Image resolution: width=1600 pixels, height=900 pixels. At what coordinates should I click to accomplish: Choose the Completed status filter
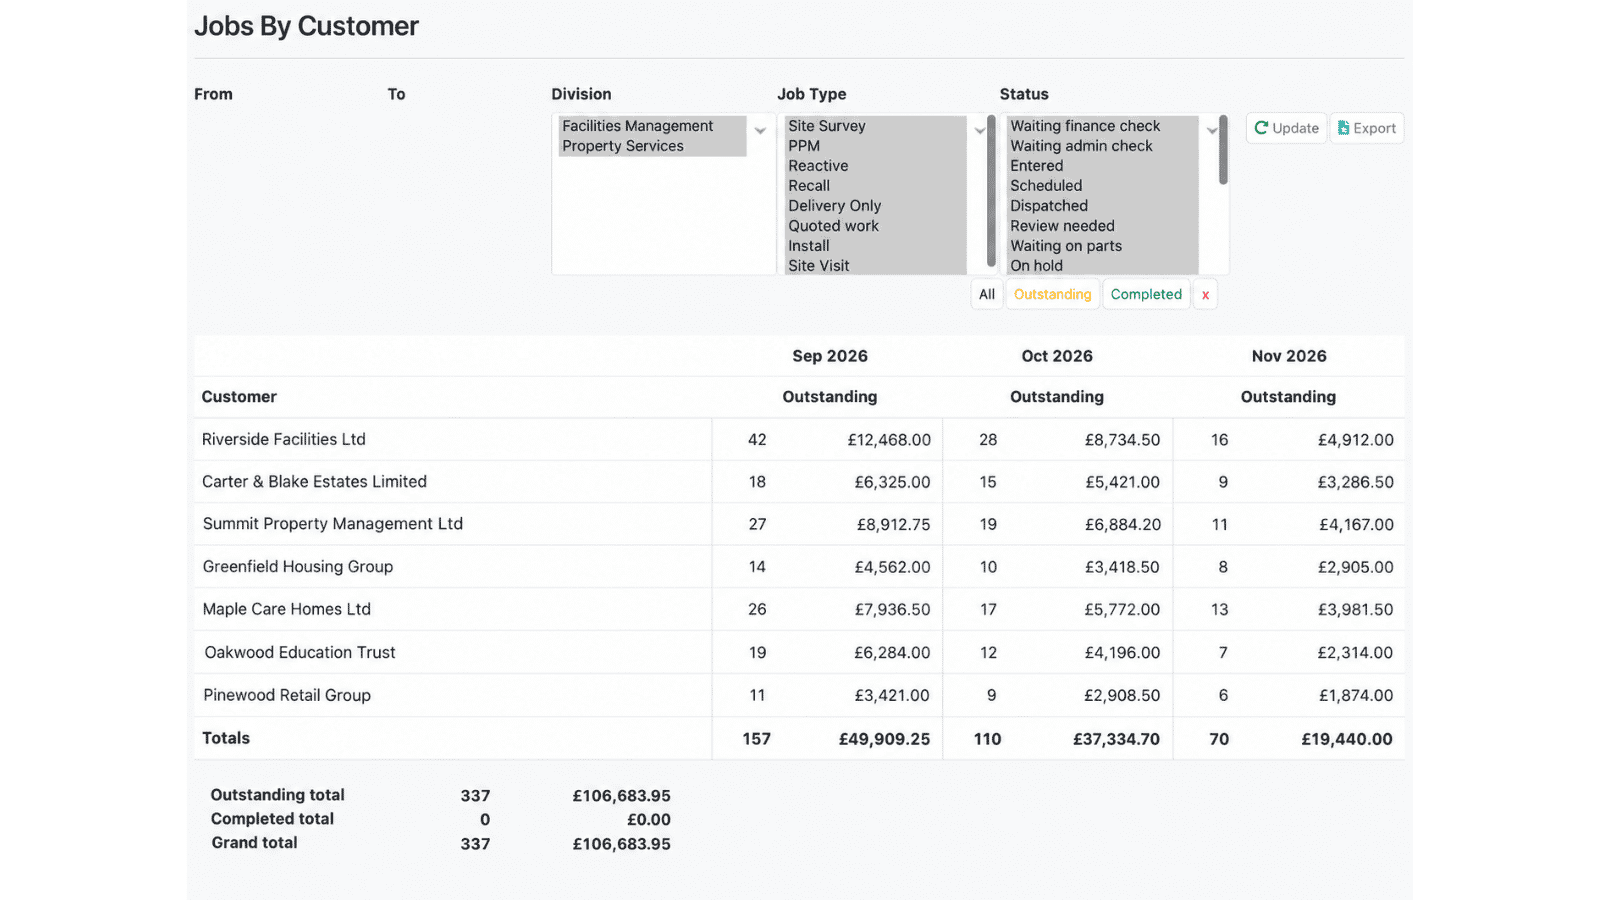1146,294
